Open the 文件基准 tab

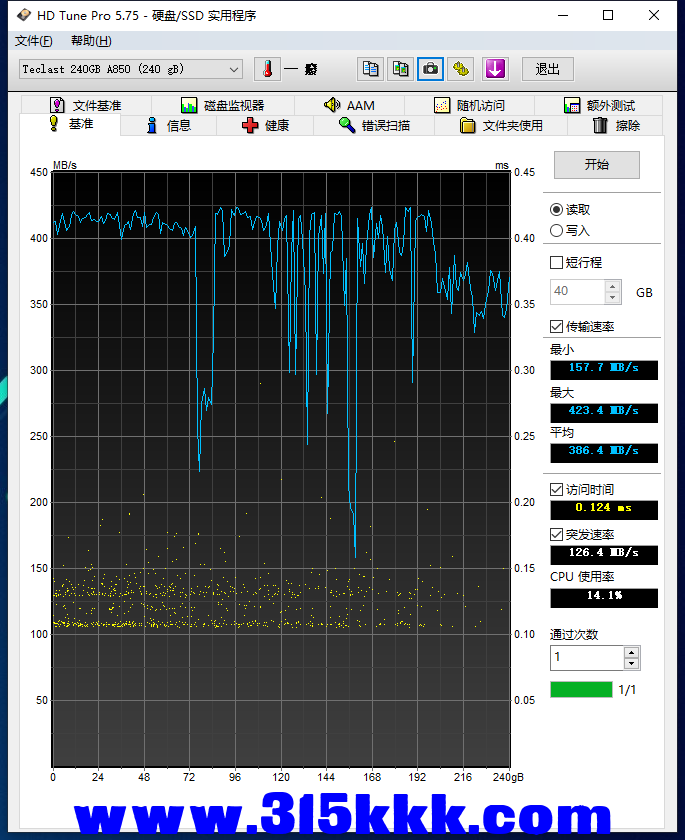(86, 106)
